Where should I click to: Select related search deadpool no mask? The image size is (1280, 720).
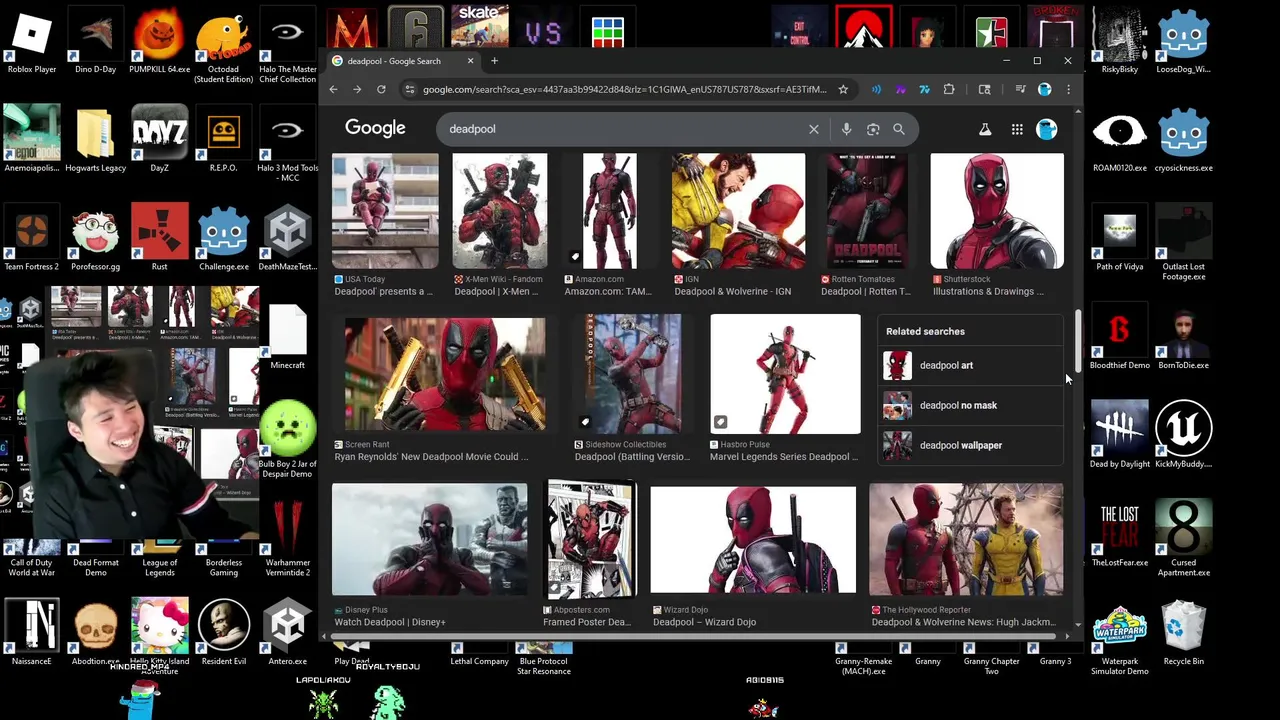970,405
